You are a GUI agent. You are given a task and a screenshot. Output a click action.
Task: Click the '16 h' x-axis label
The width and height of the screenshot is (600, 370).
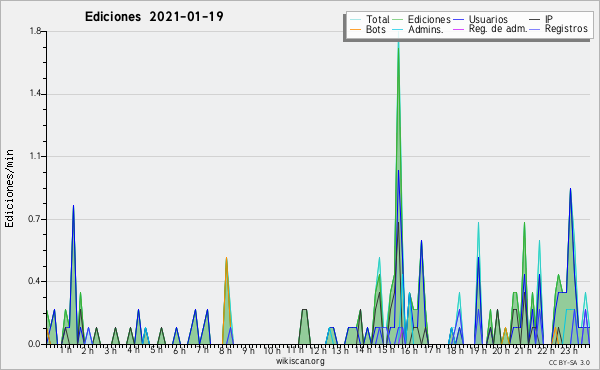tap(409, 350)
